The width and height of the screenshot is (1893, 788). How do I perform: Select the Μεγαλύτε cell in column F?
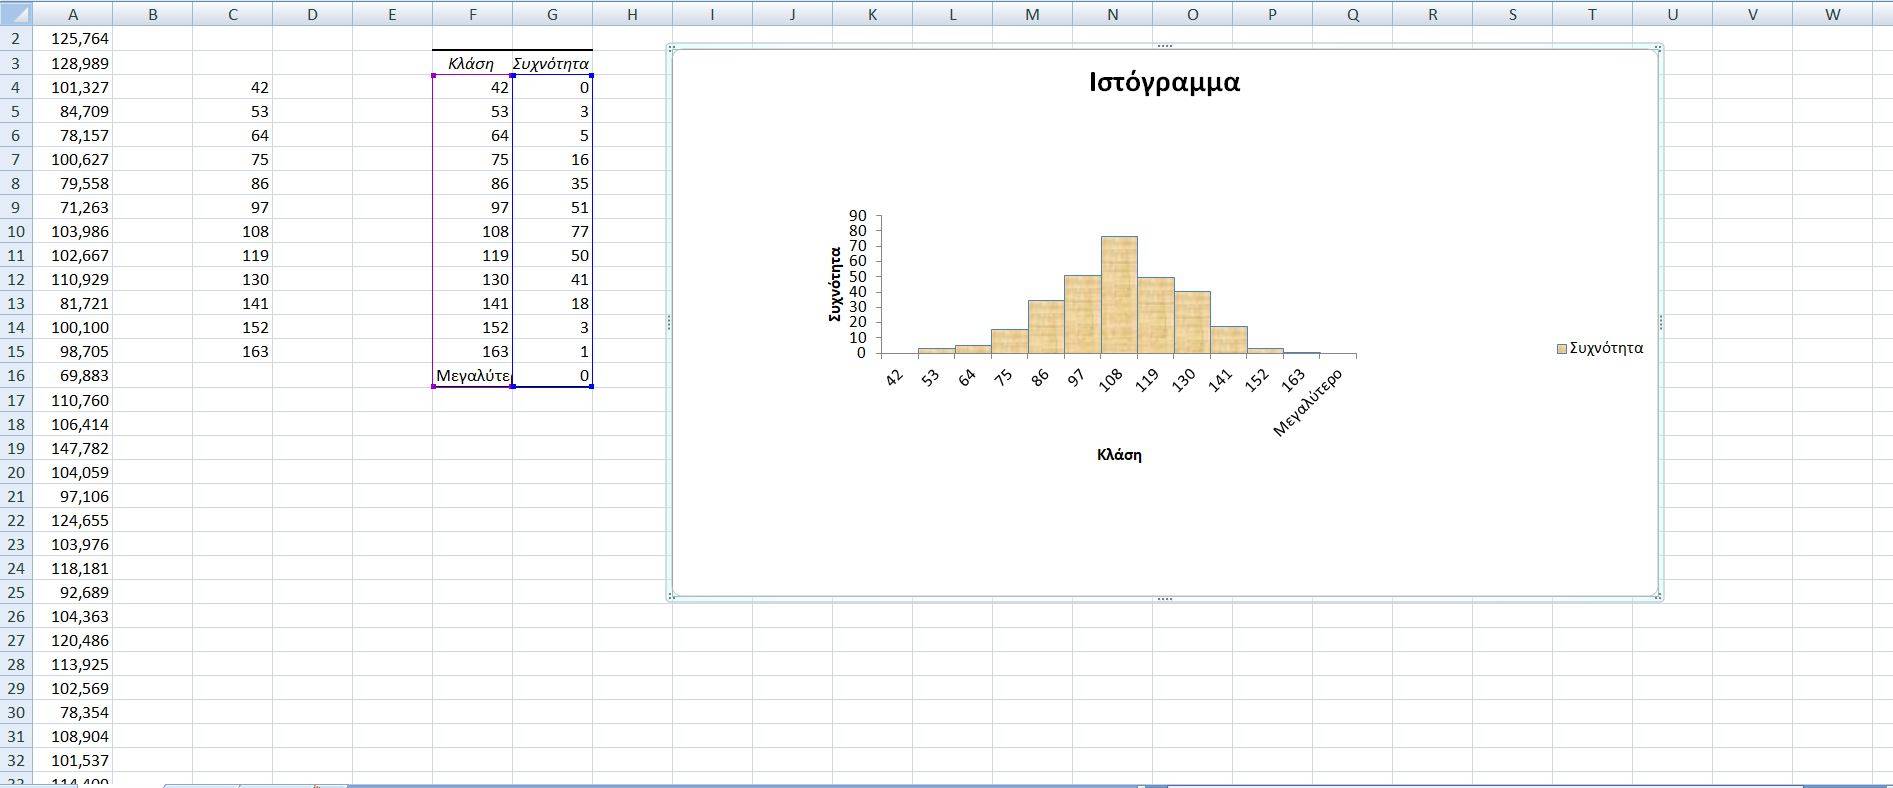472,376
